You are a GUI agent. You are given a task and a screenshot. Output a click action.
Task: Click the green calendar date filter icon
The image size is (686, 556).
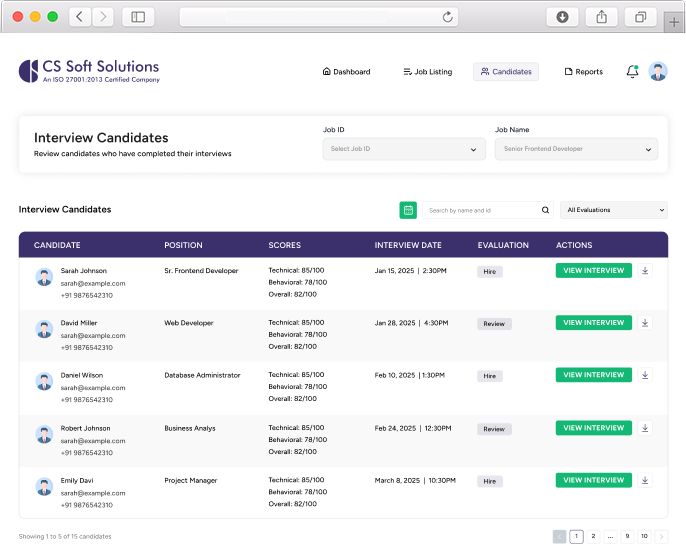[x=408, y=210]
